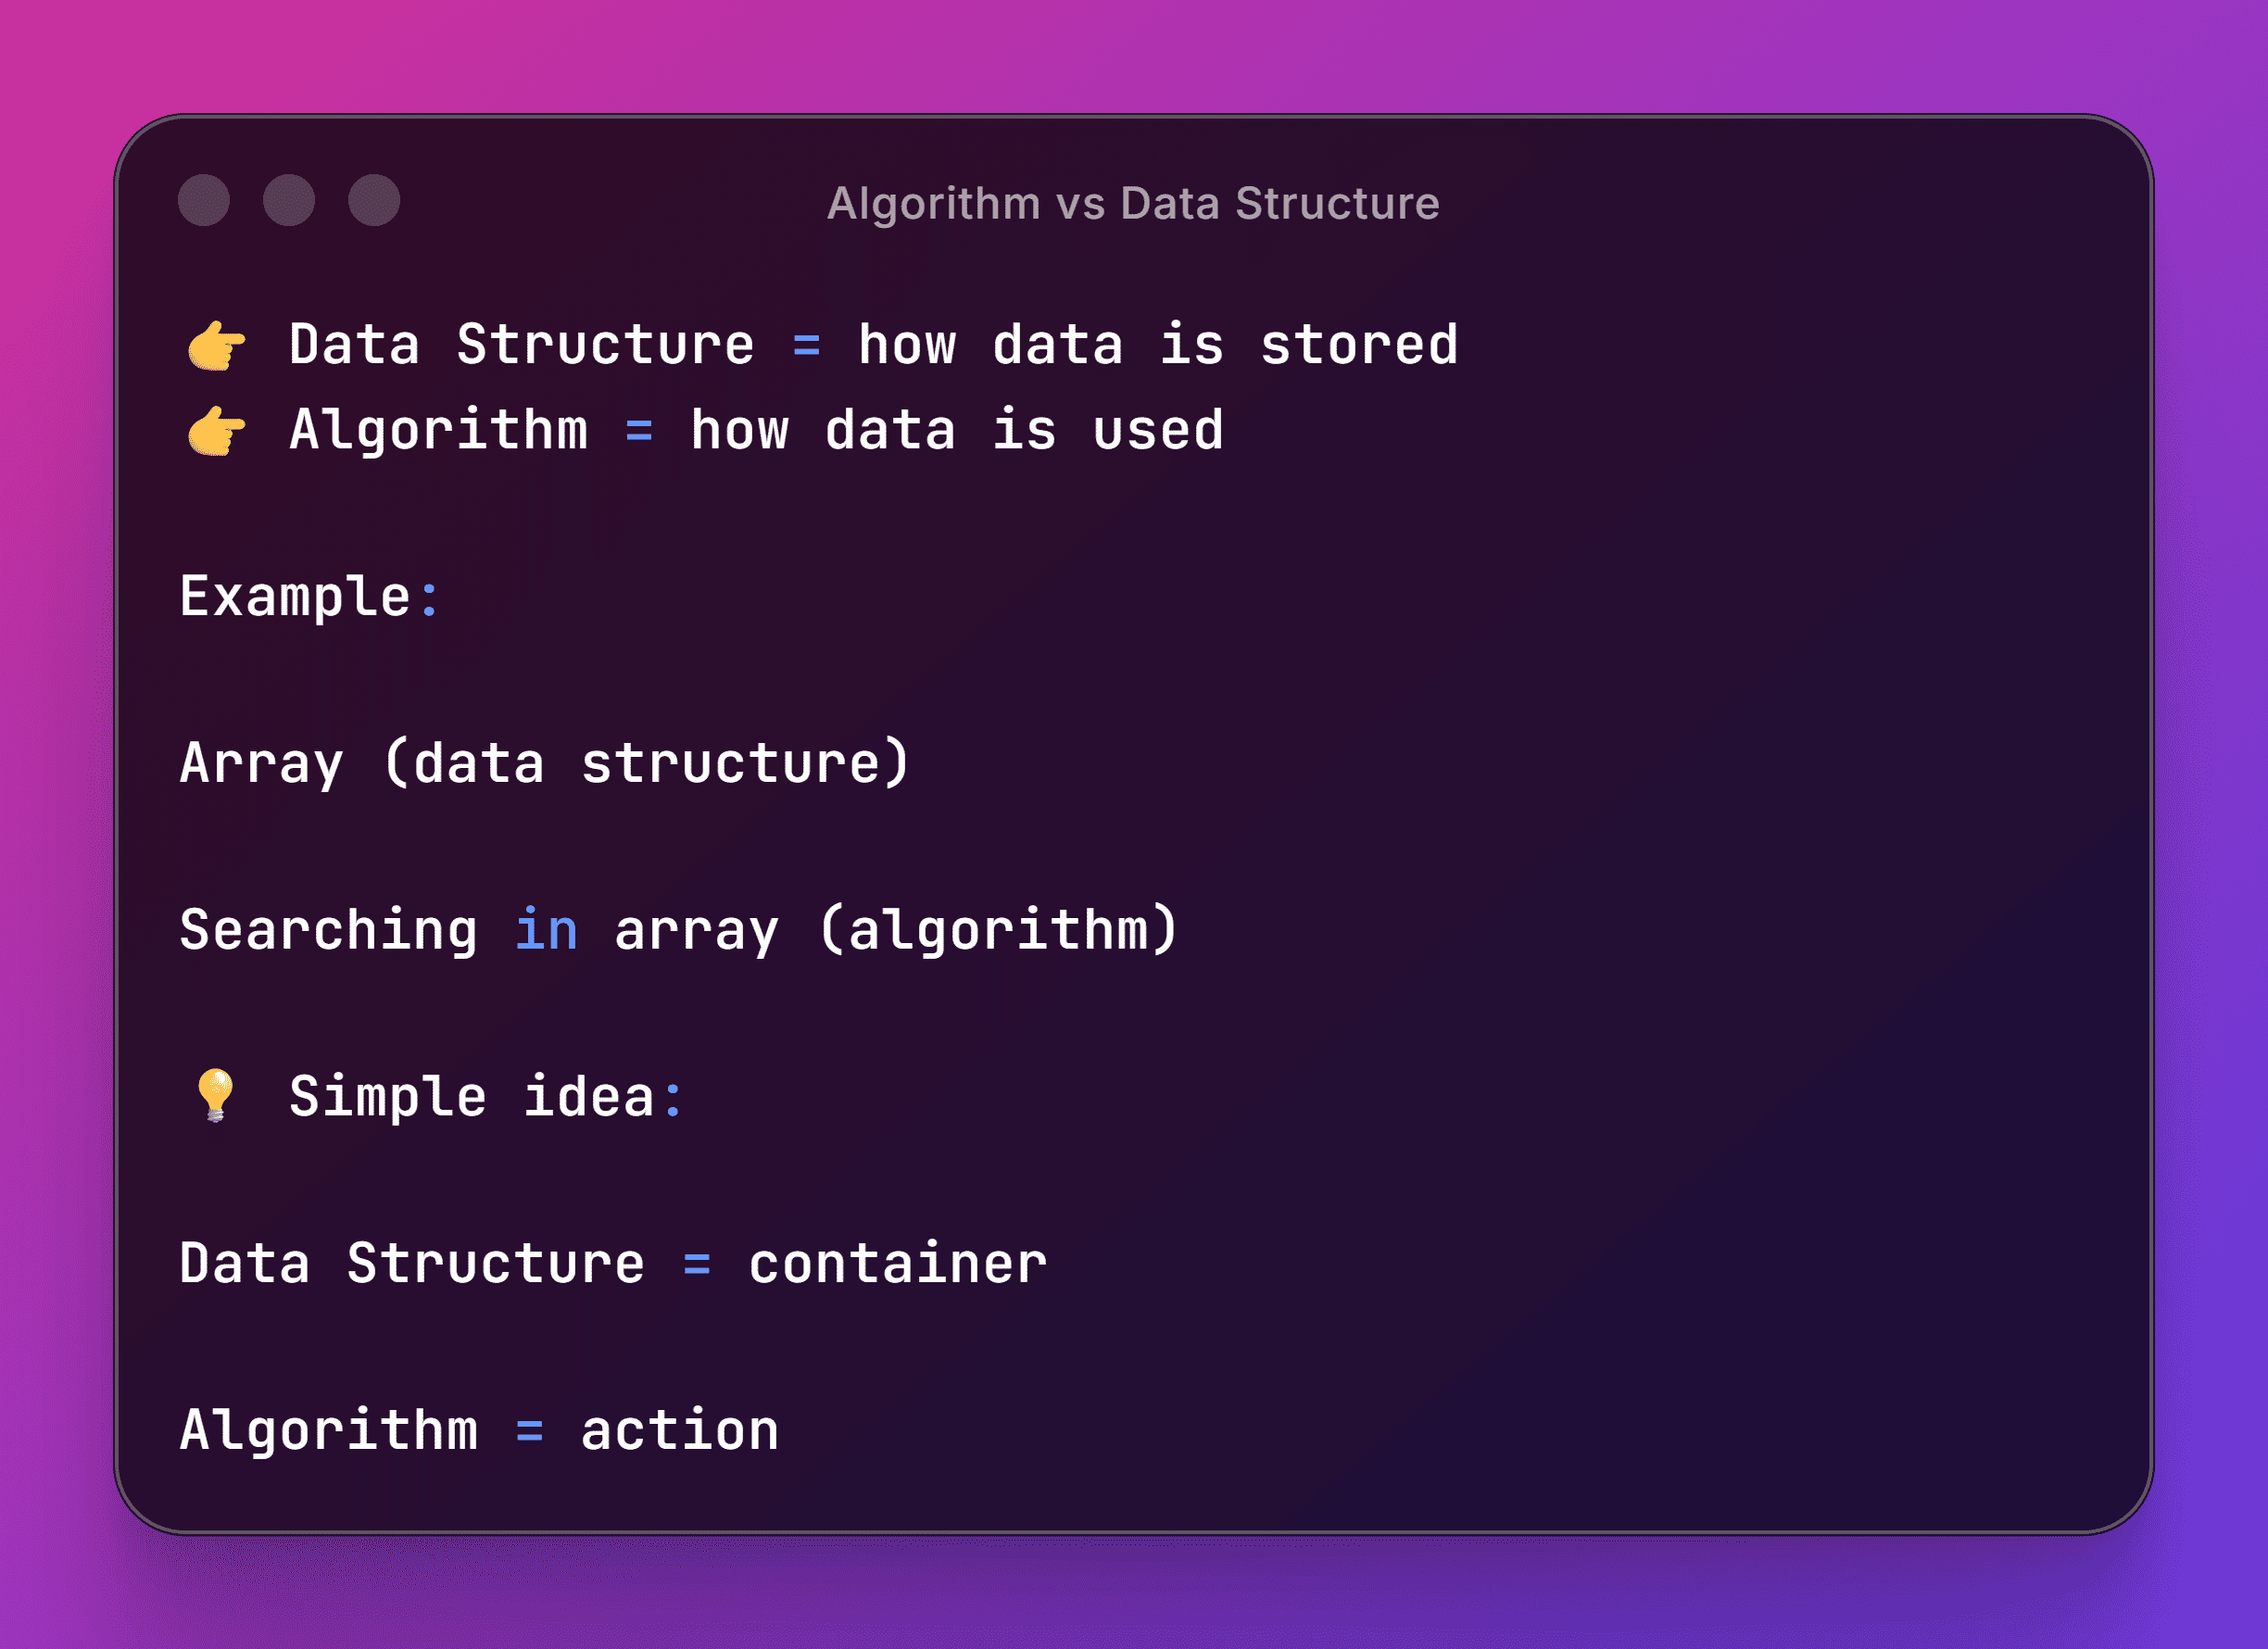Click the rightmost gray window dot

[x=374, y=200]
